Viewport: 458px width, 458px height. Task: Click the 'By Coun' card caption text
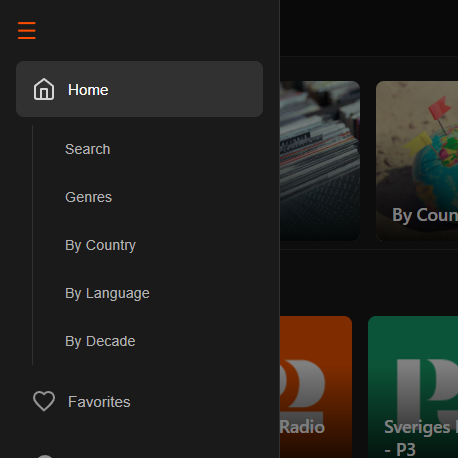(x=425, y=215)
